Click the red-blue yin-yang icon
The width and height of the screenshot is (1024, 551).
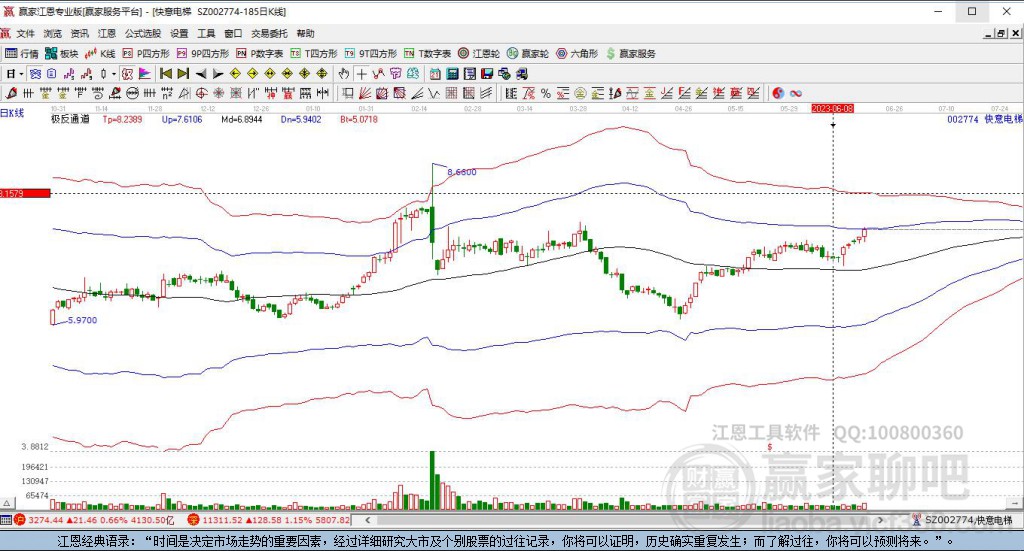click(778, 93)
